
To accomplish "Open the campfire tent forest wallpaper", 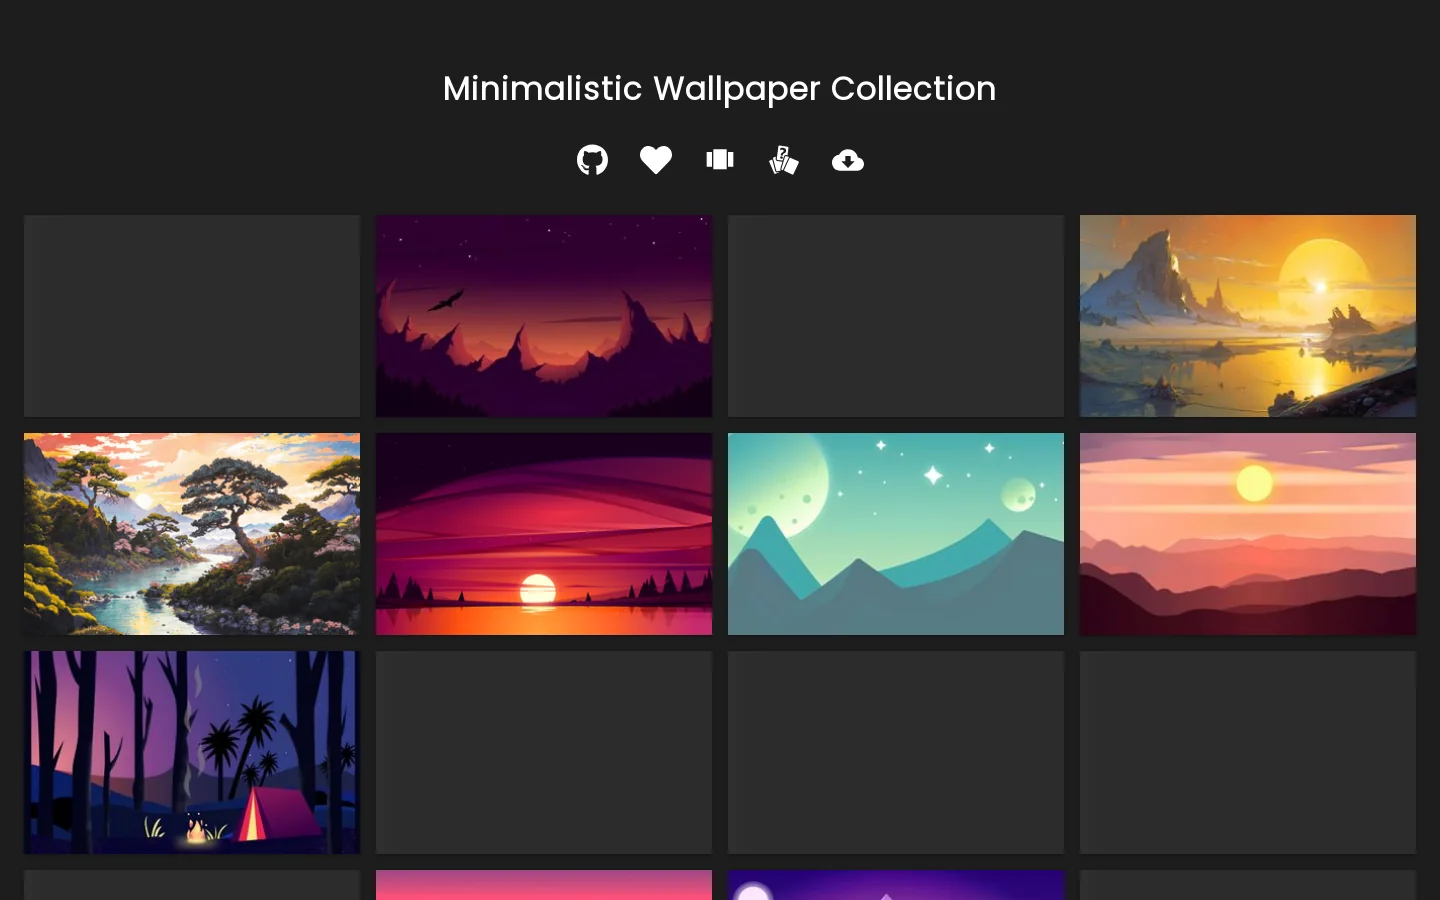I will 192,752.
